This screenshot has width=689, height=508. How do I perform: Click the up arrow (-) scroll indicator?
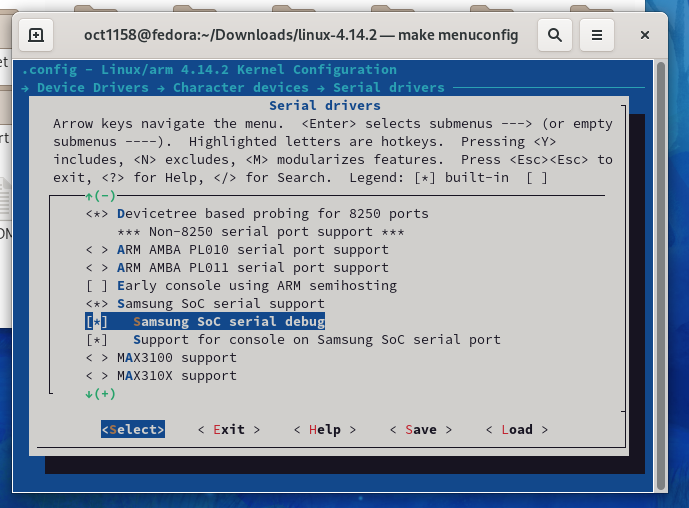(101, 196)
